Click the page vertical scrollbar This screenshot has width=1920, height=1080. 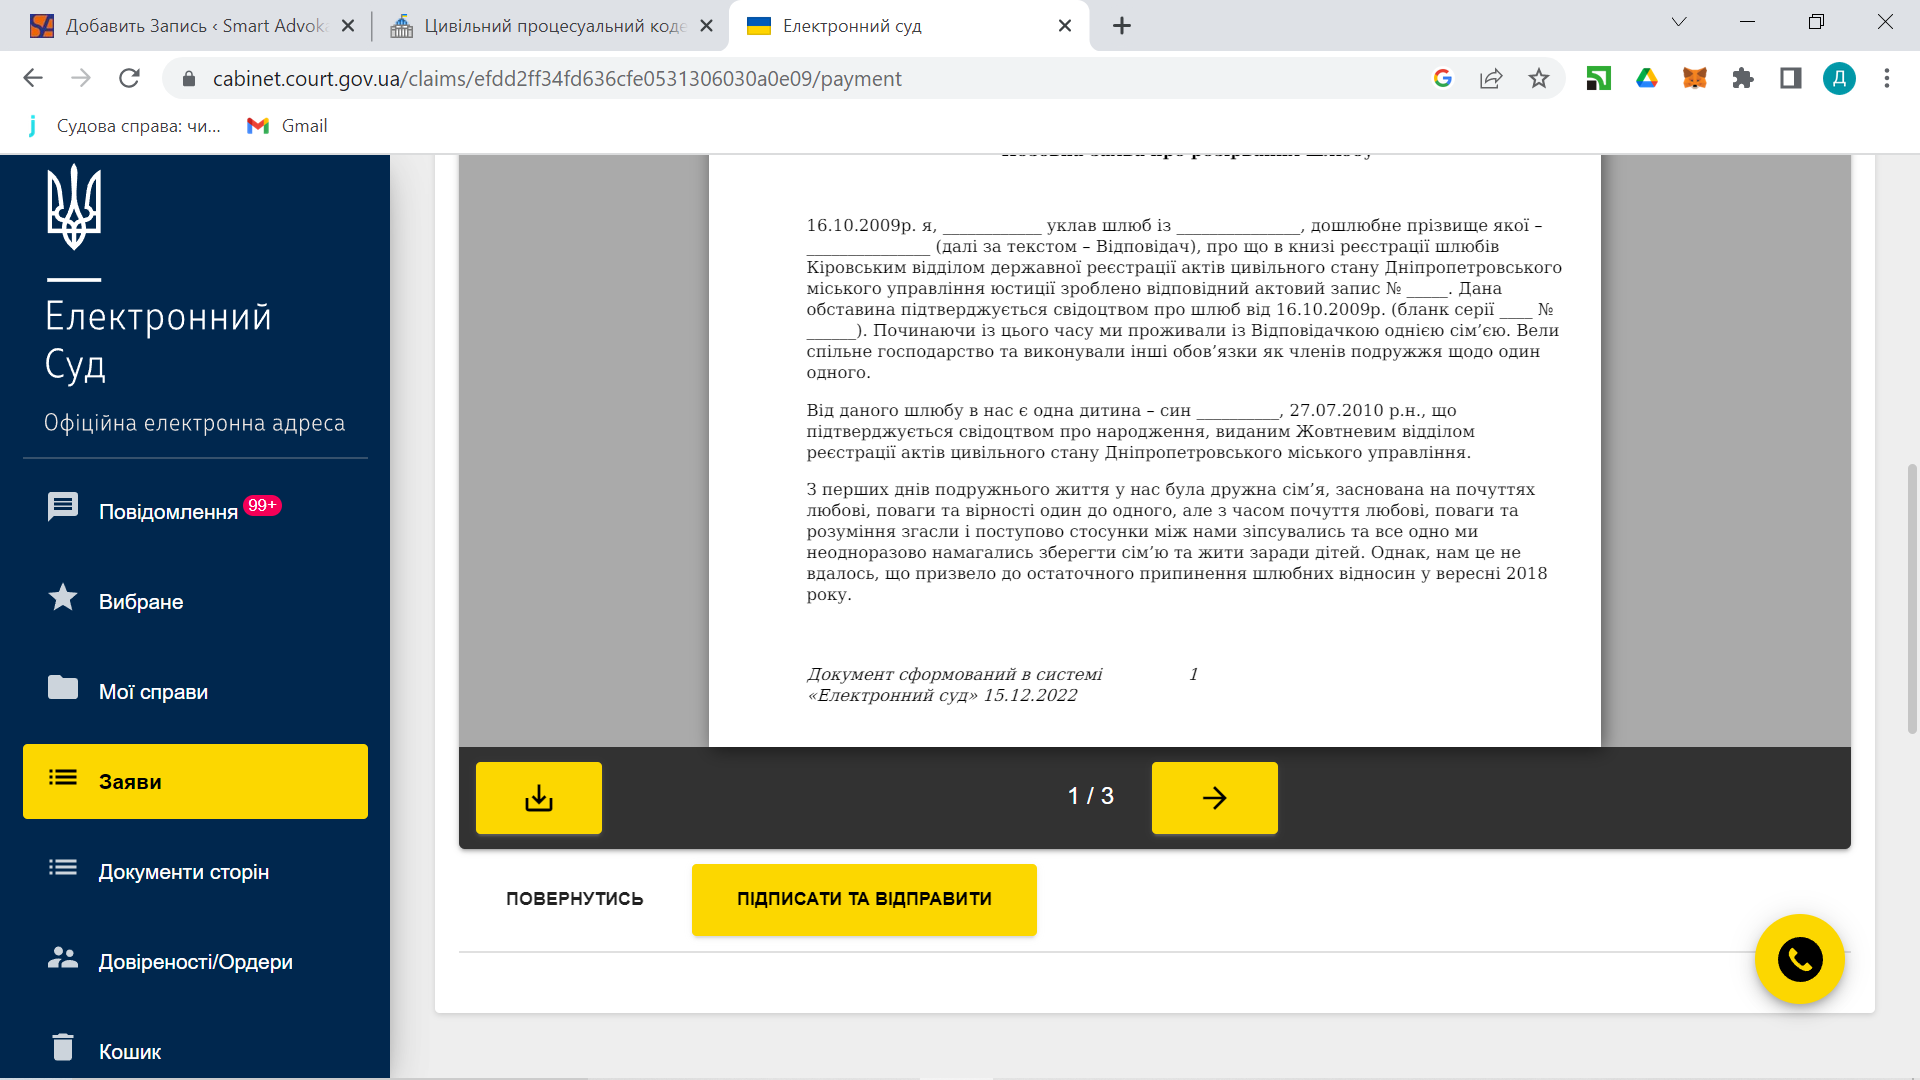click(1912, 600)
